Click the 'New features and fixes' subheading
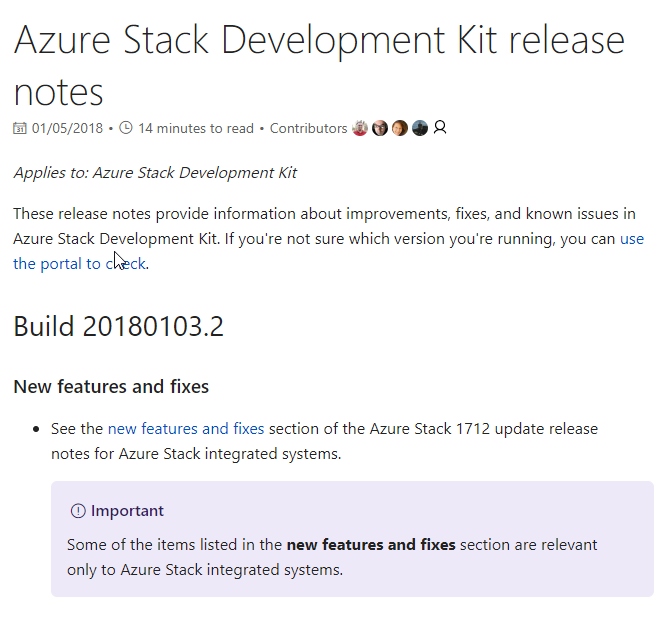Screen dimensions: 665x623 tap(111, 387)
